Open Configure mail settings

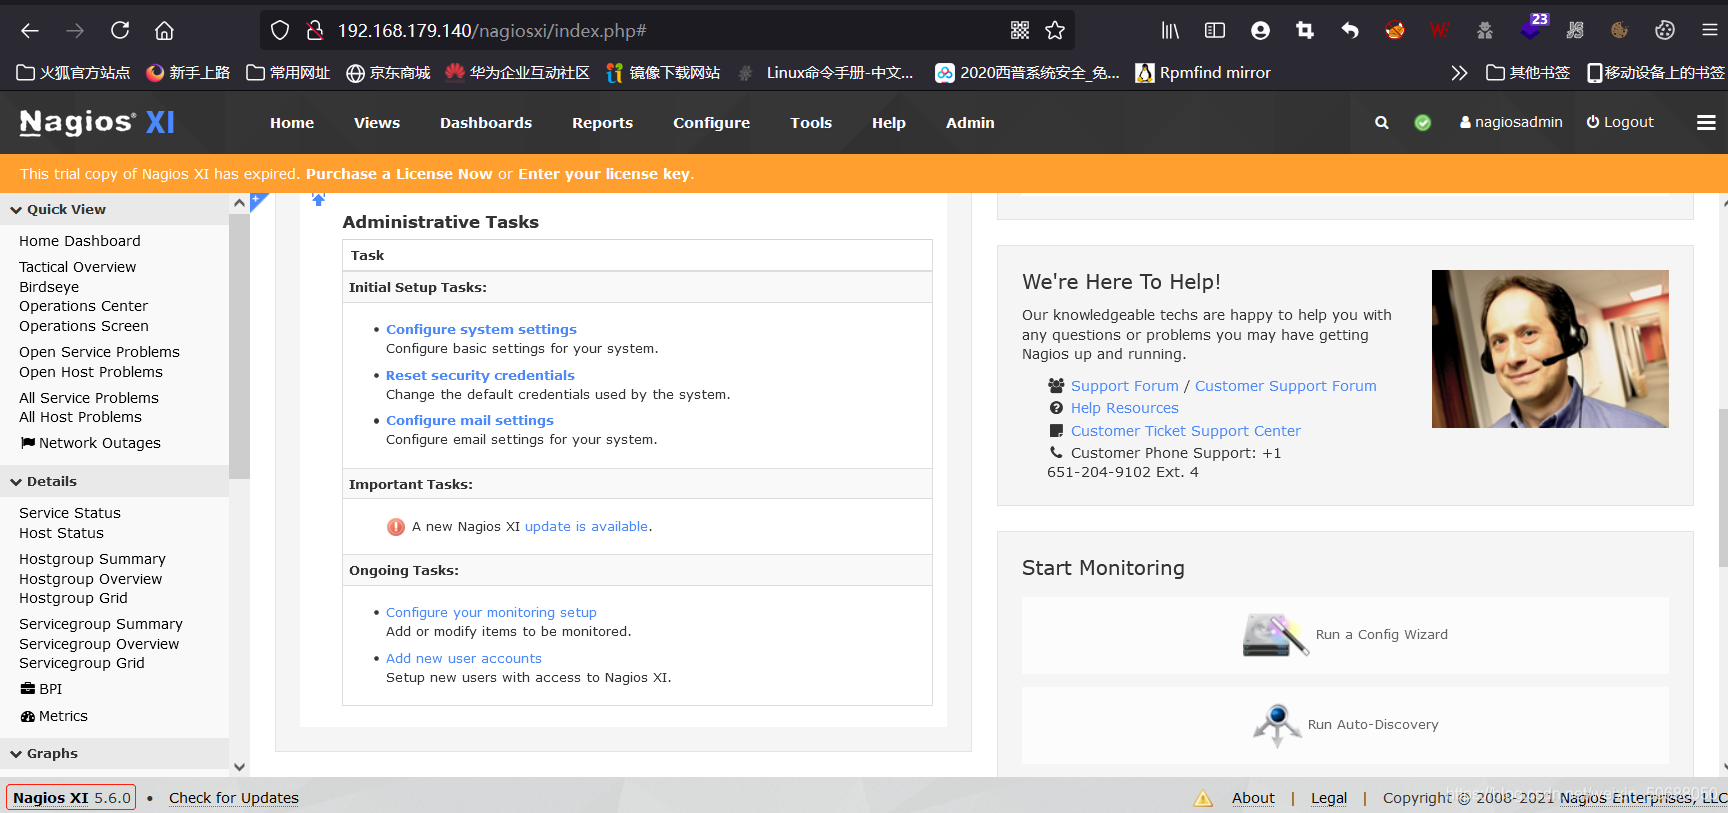tap(470, 420)
